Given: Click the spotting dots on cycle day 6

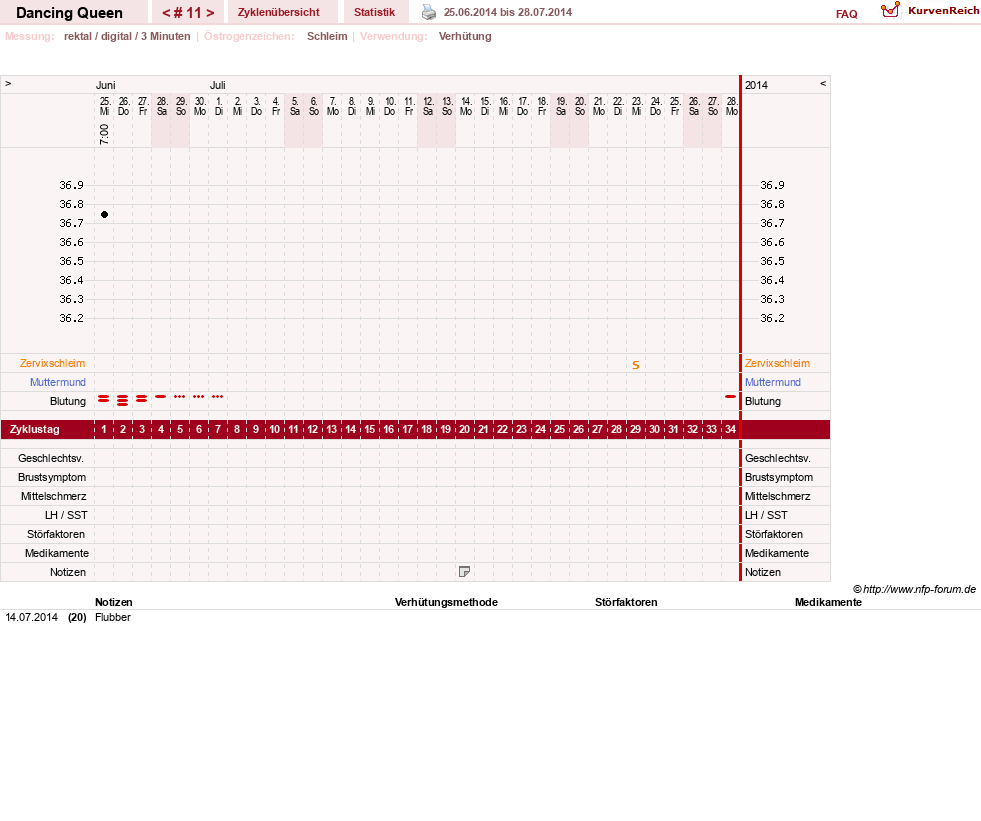Looking at the screenshot, I should (198, 397).
